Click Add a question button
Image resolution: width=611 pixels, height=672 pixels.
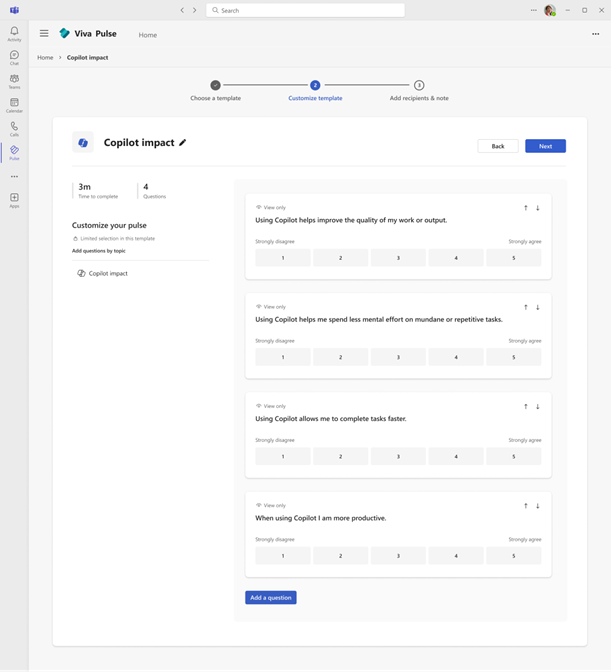pyautogui.click(x=271, y=598)
